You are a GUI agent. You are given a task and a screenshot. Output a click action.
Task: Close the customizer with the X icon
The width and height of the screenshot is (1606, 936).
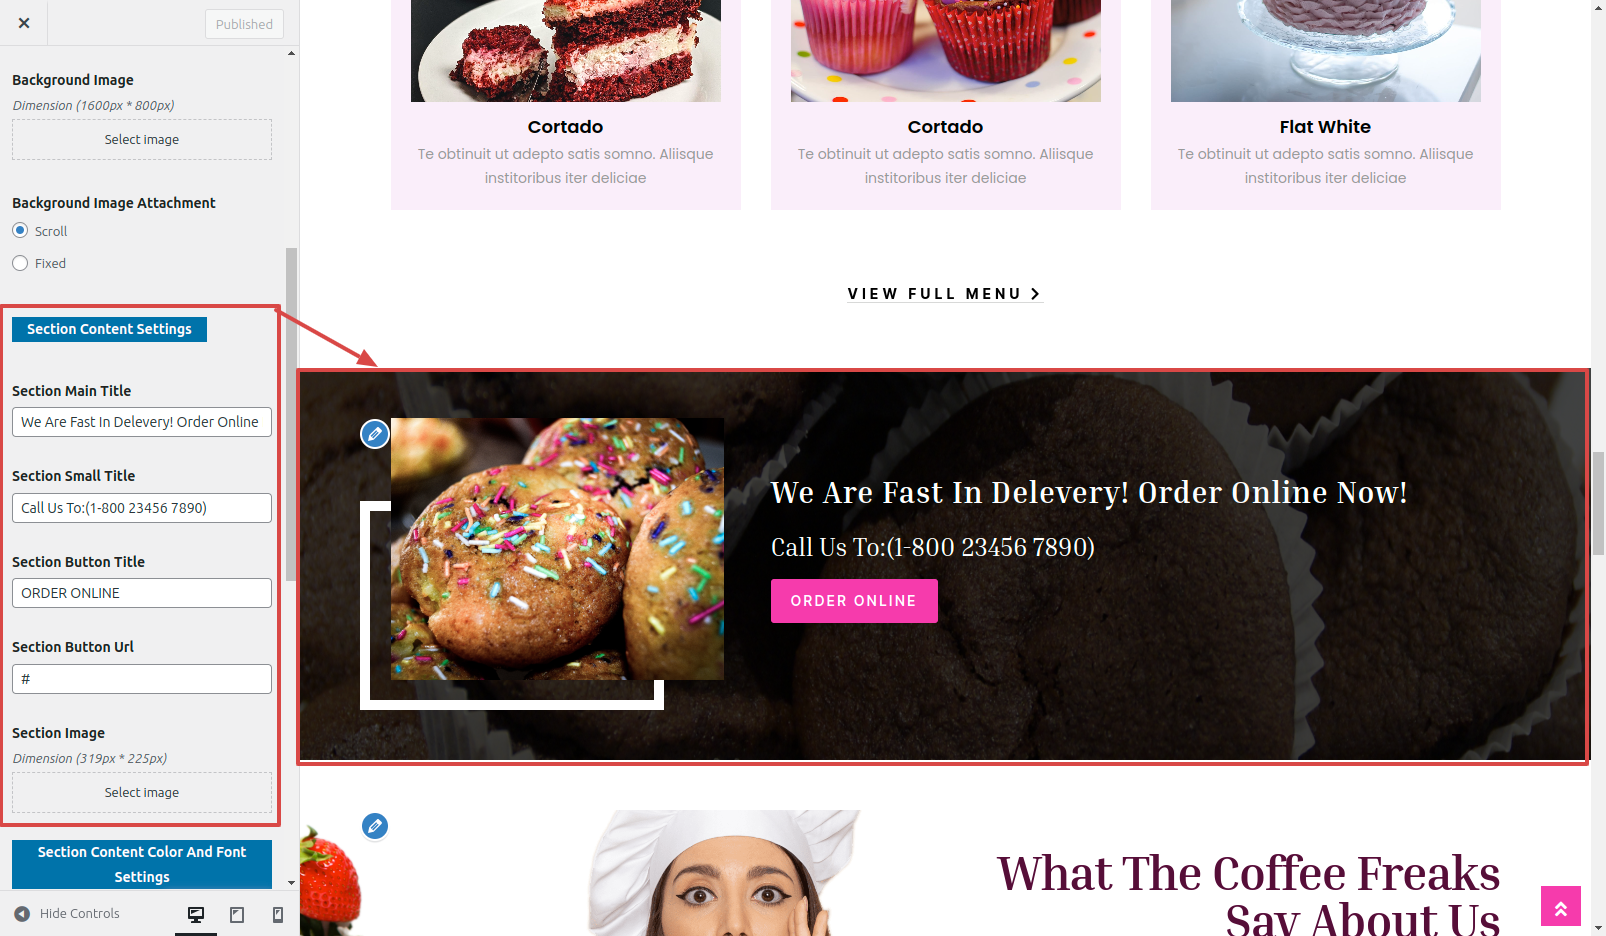tap(24, 23)
